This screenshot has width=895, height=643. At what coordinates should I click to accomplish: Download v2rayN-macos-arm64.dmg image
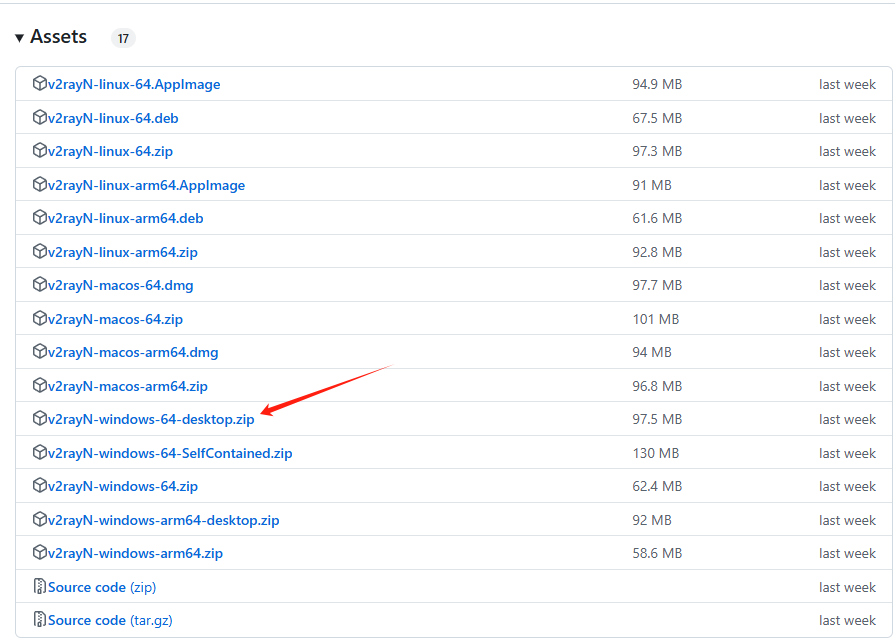point(133,353)
